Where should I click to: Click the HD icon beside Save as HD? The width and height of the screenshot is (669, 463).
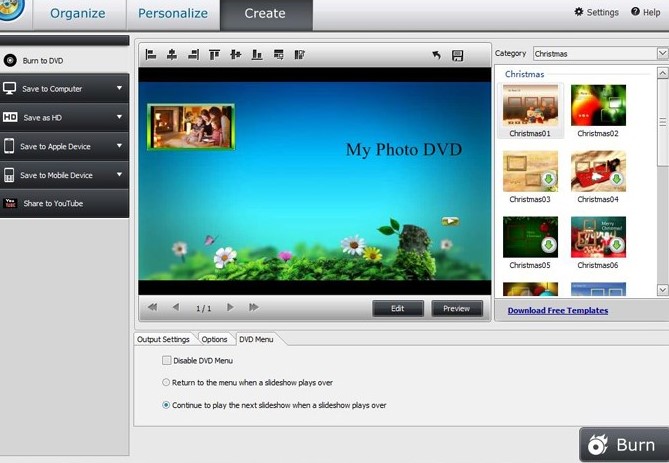pos(10,117)
